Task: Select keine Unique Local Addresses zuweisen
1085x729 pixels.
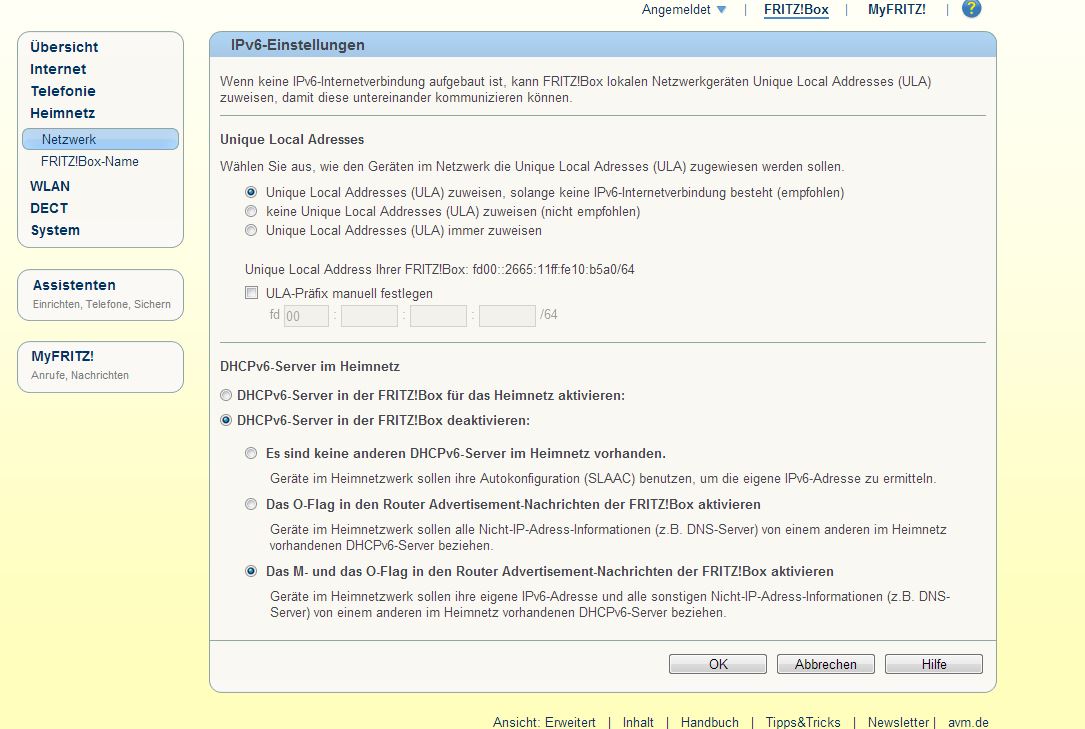Action: [x=251, y=212]
